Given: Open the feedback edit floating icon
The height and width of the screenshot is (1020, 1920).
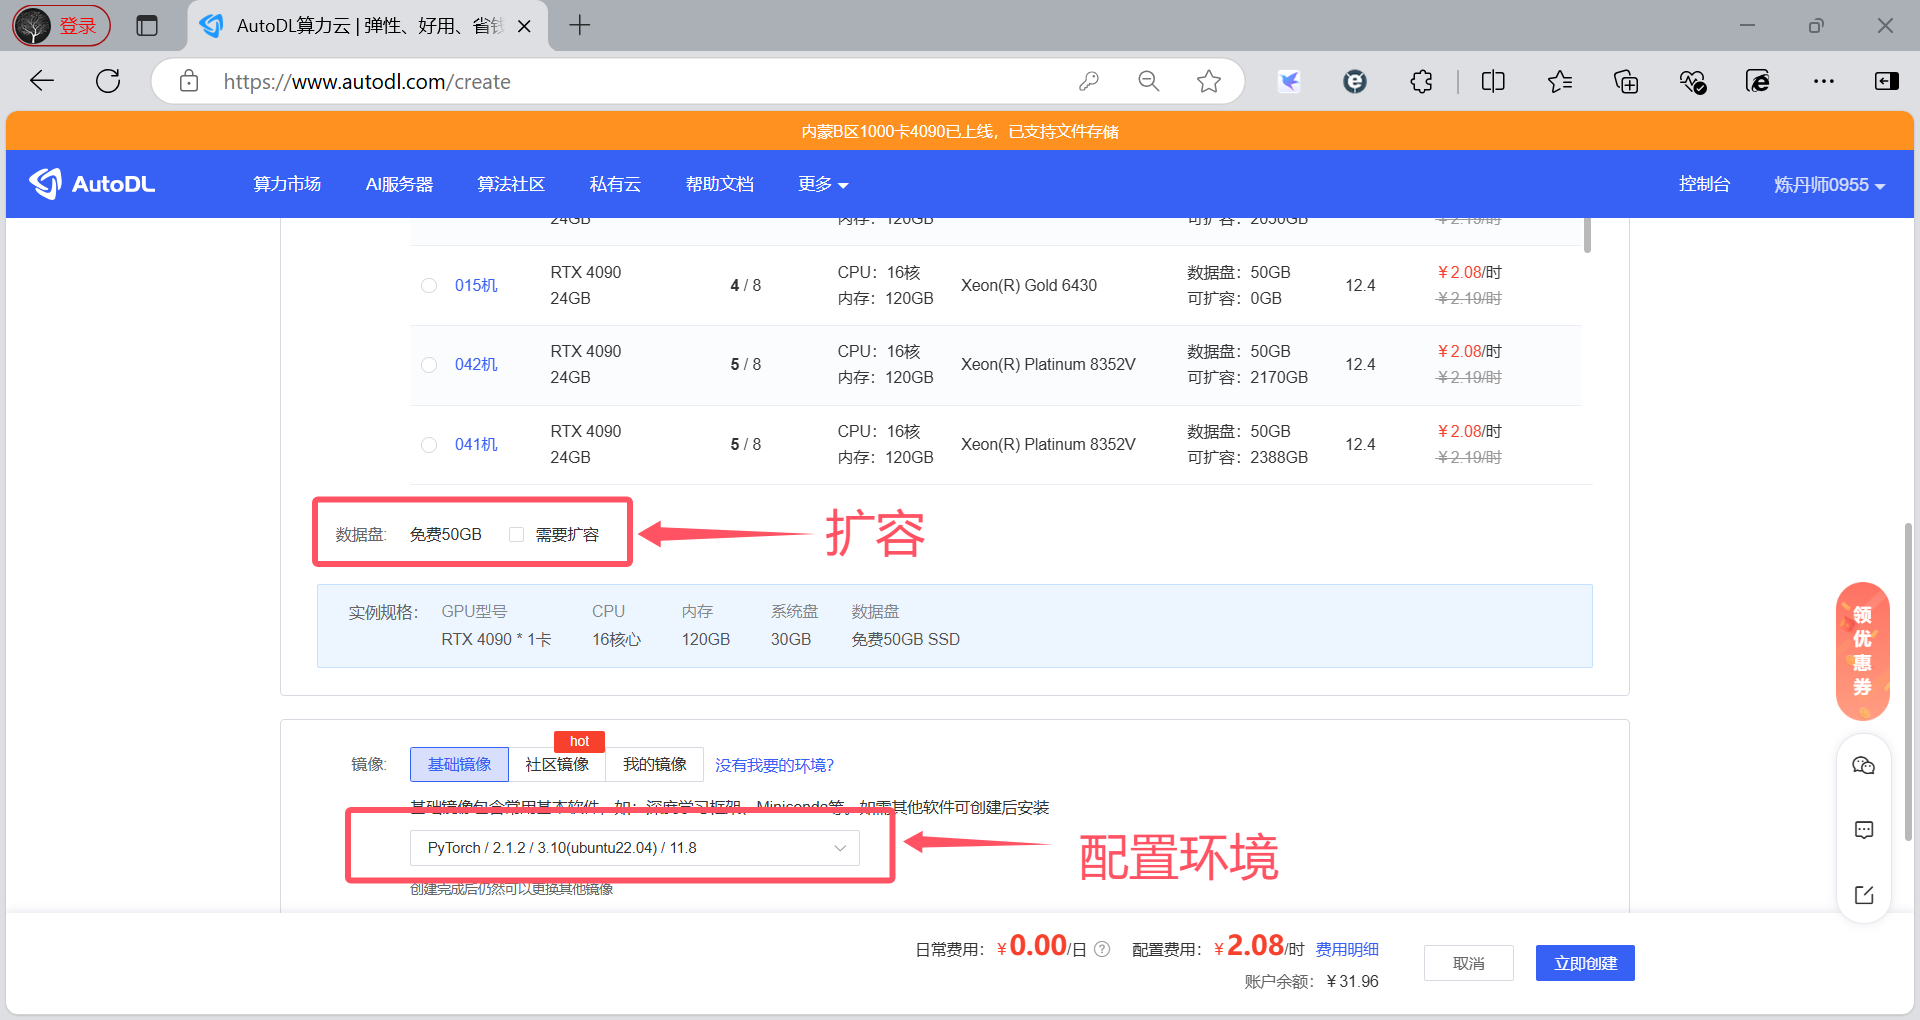Looking at the screenshot, I should click(1863, 895).
